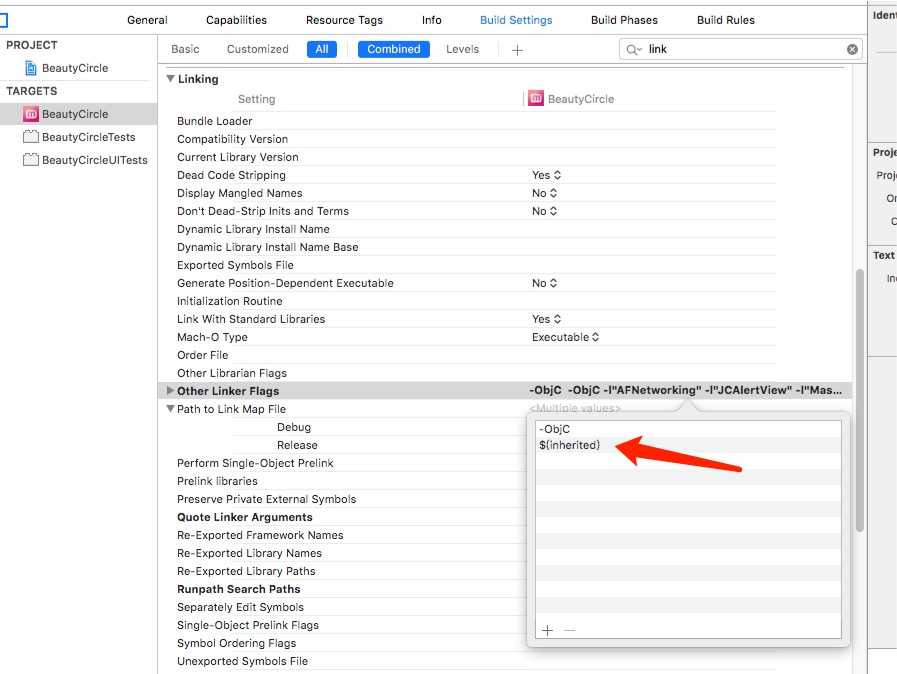Select the Unexported Symbols File row
Viewport: 897px width, 674px height.
point(242,661)
